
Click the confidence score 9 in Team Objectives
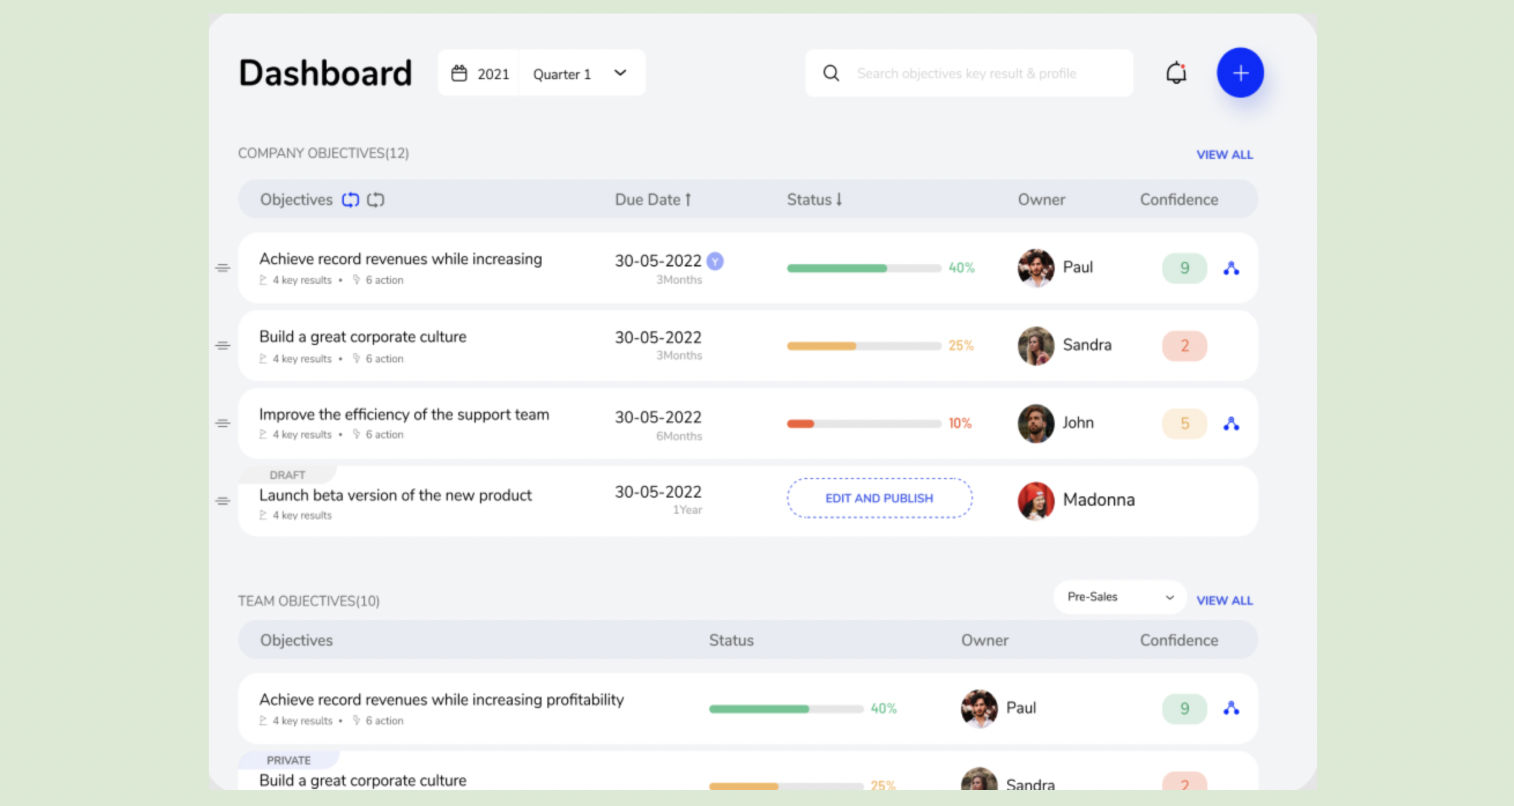pos(1185,709)
